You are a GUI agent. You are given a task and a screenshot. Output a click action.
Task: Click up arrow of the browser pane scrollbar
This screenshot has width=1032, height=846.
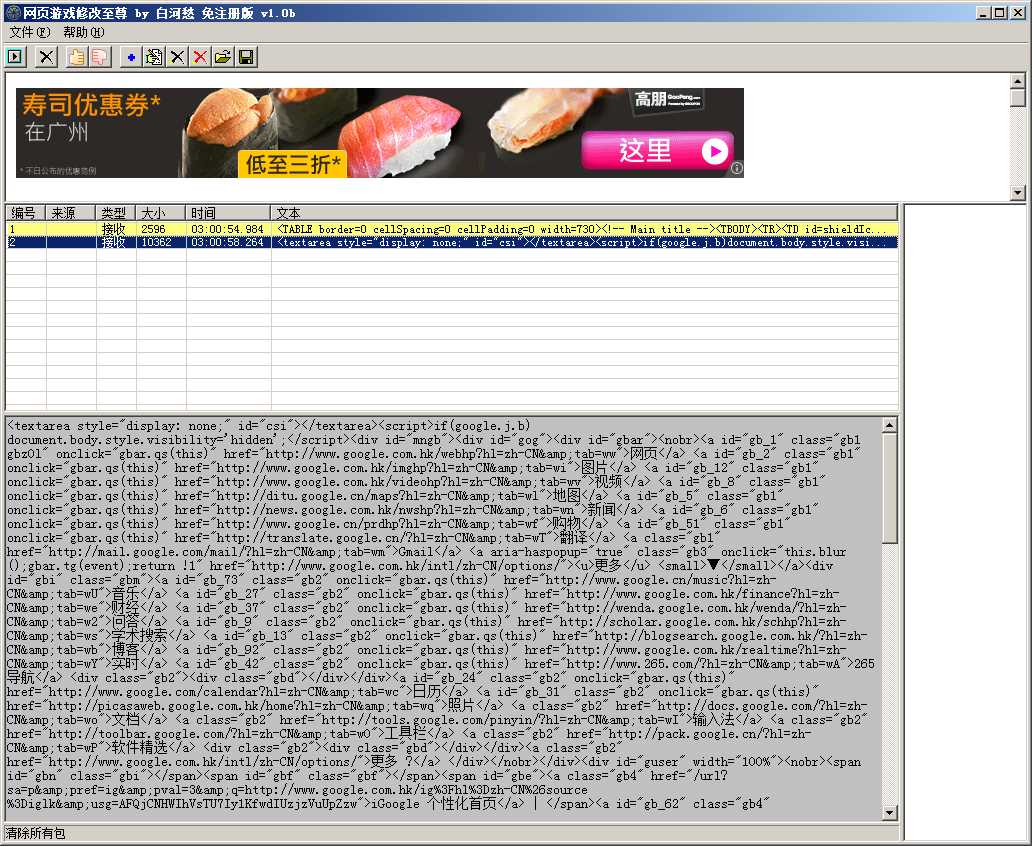[1018, 81]
